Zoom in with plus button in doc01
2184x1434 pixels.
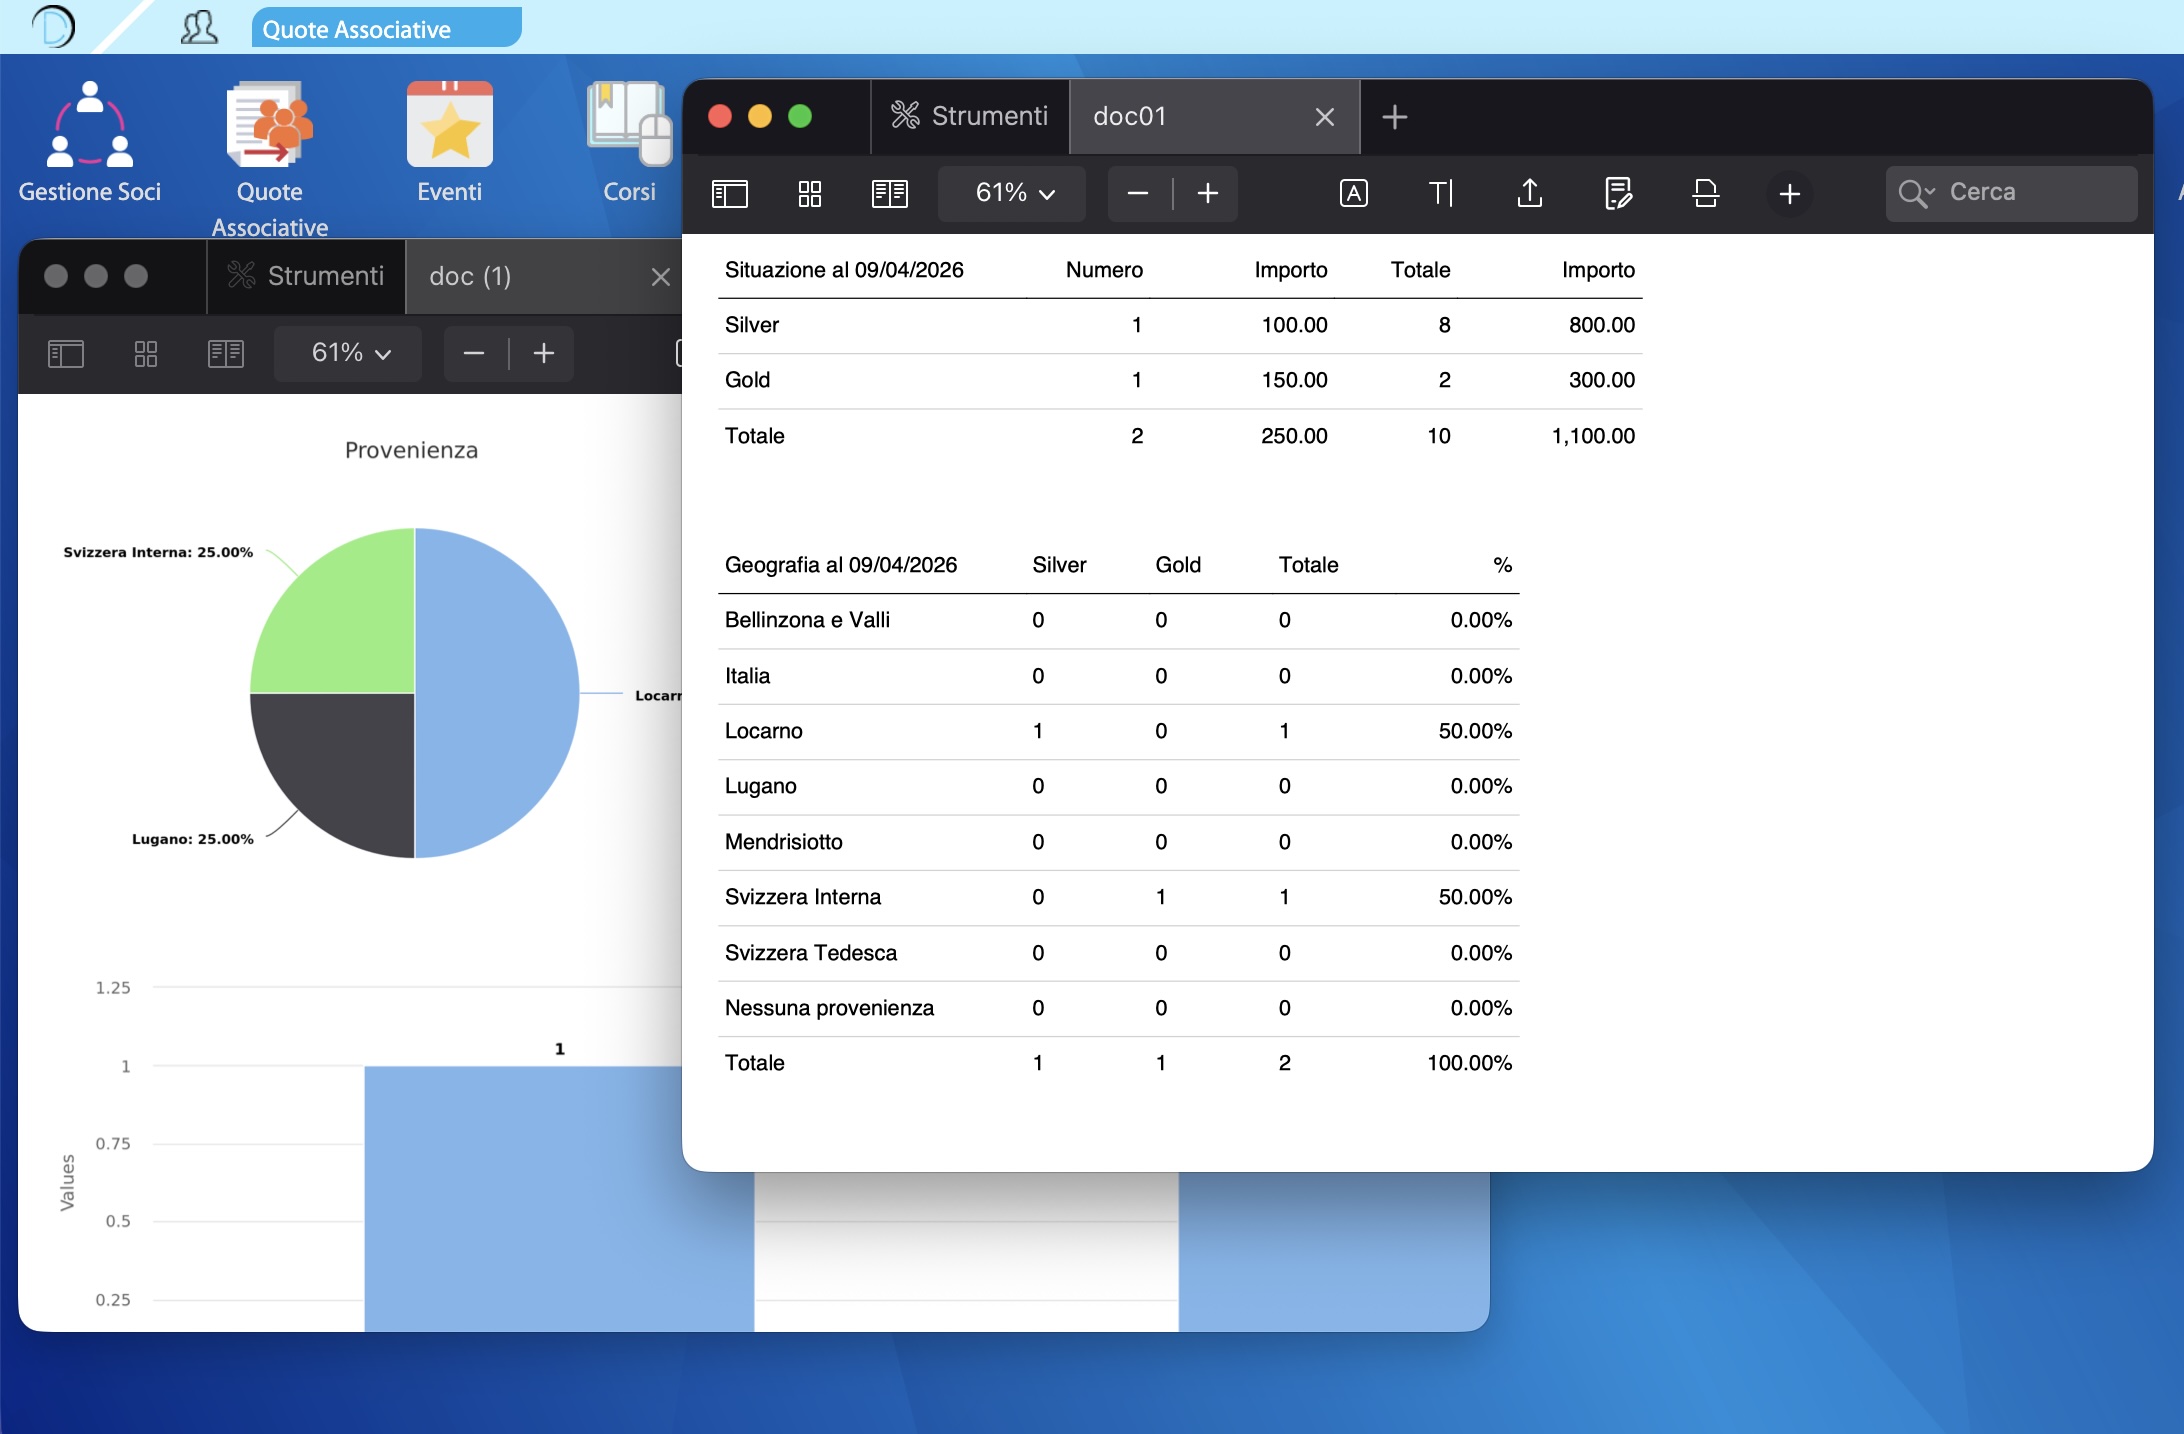pos(1208,193)
